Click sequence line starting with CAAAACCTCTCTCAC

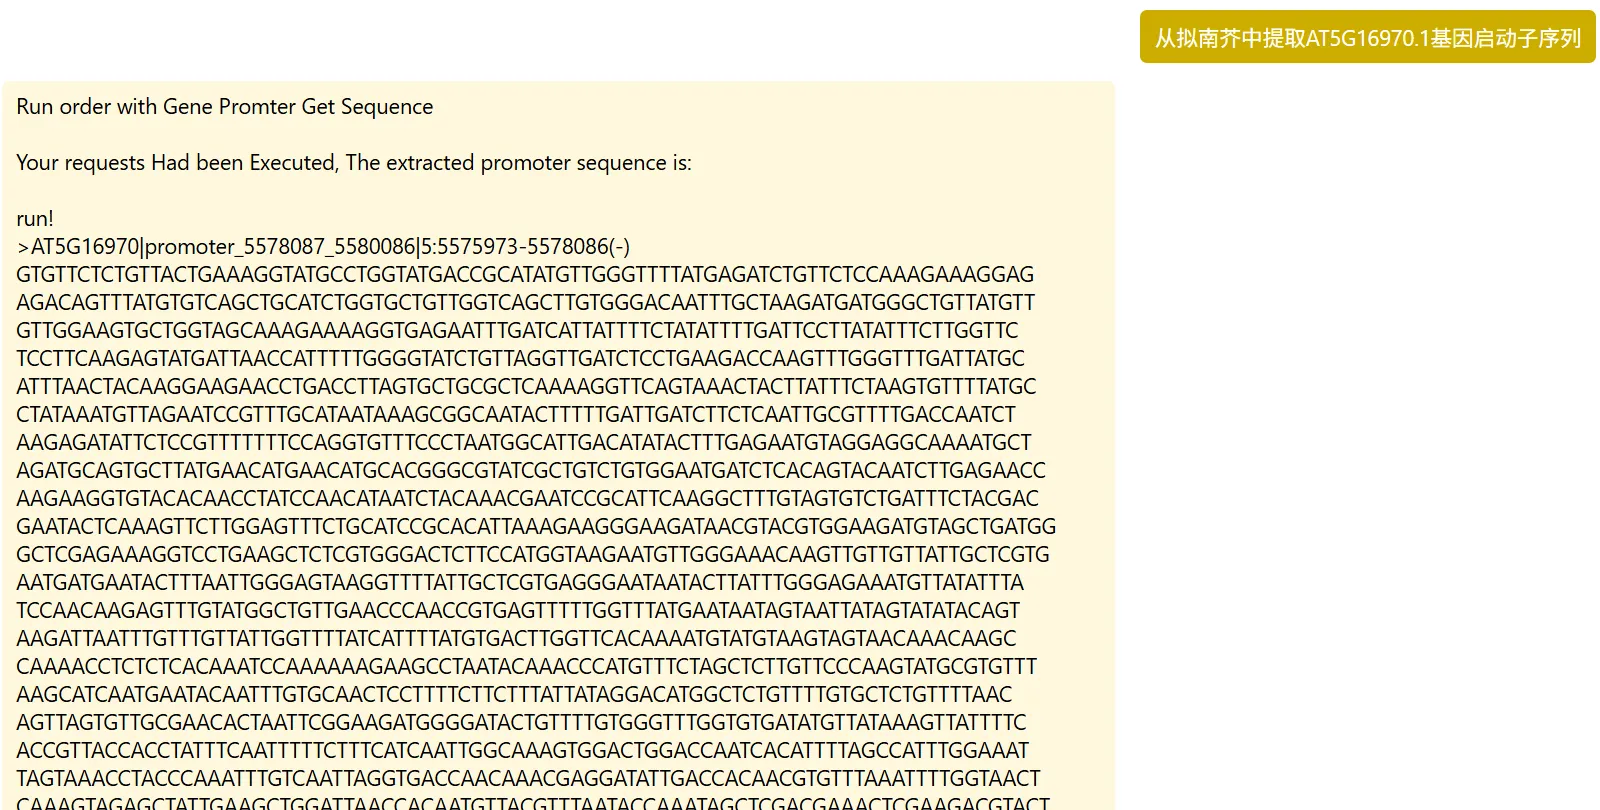click(x=526, y=667)
